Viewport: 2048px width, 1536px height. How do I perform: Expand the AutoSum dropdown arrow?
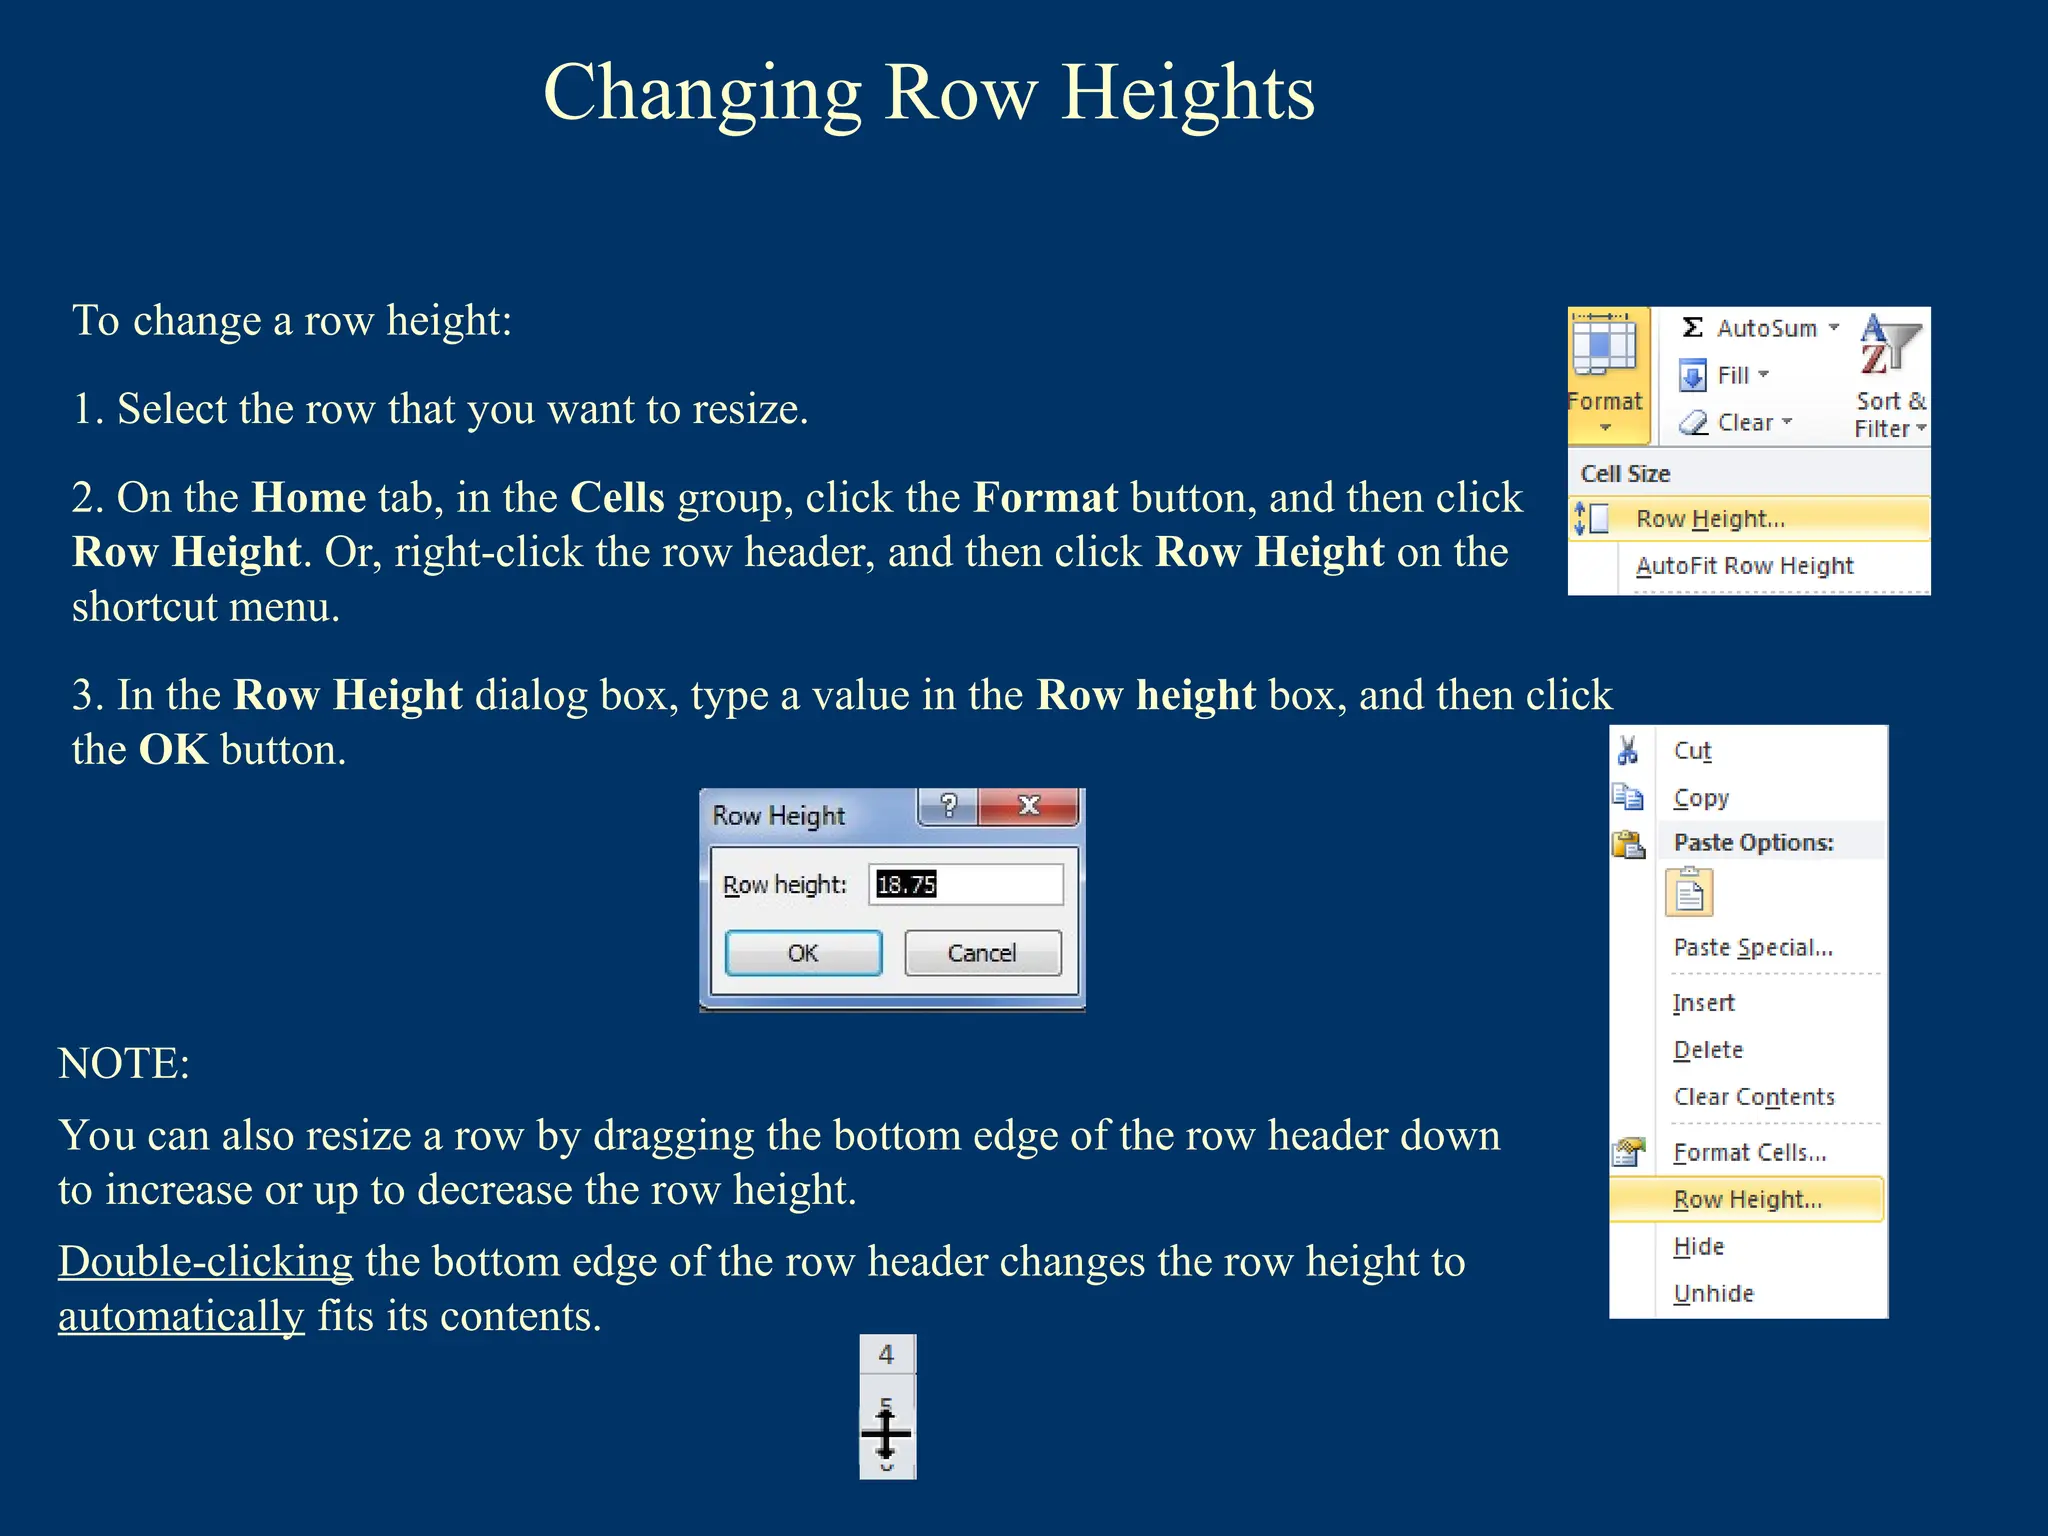(x=1834, y=328)
